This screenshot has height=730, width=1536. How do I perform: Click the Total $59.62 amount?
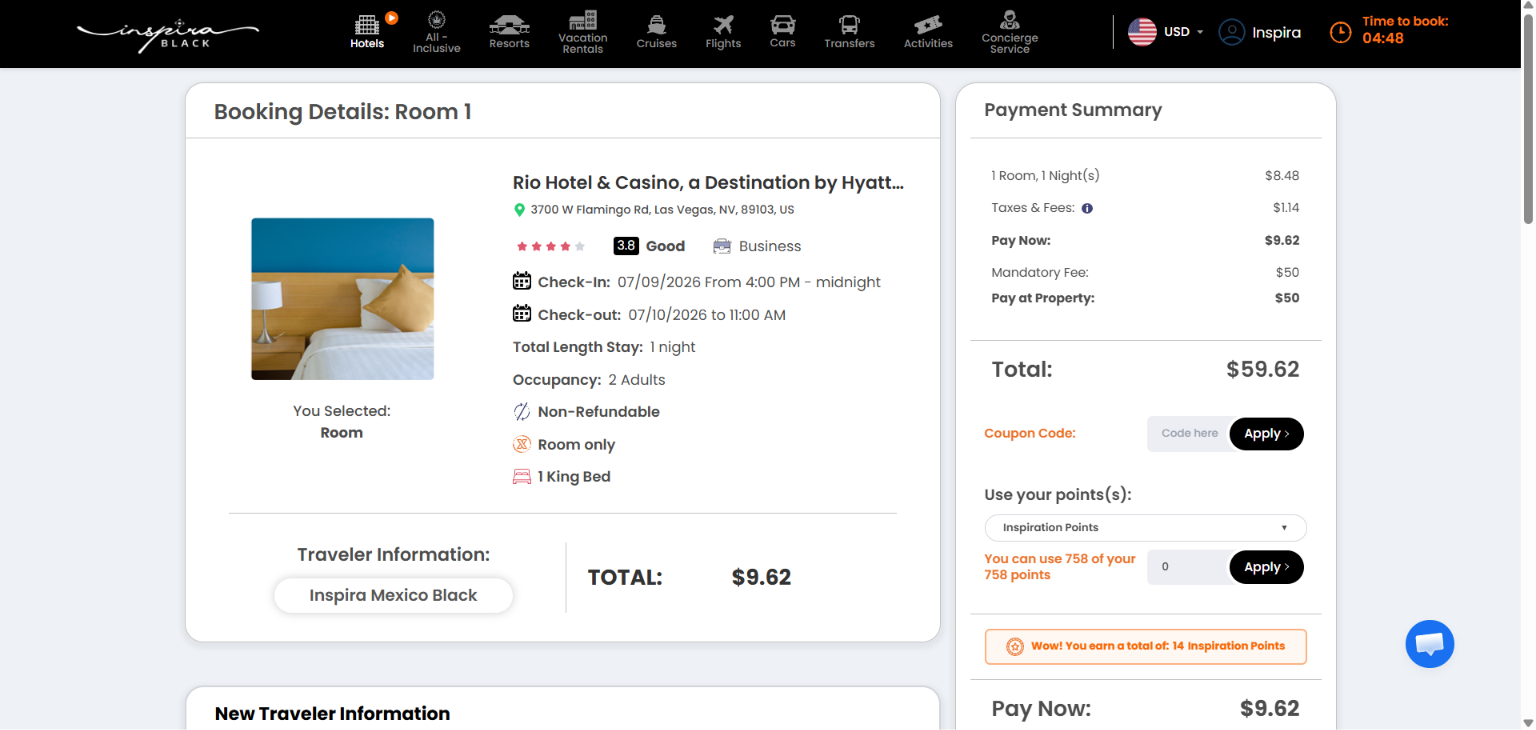click(1263, 370)
